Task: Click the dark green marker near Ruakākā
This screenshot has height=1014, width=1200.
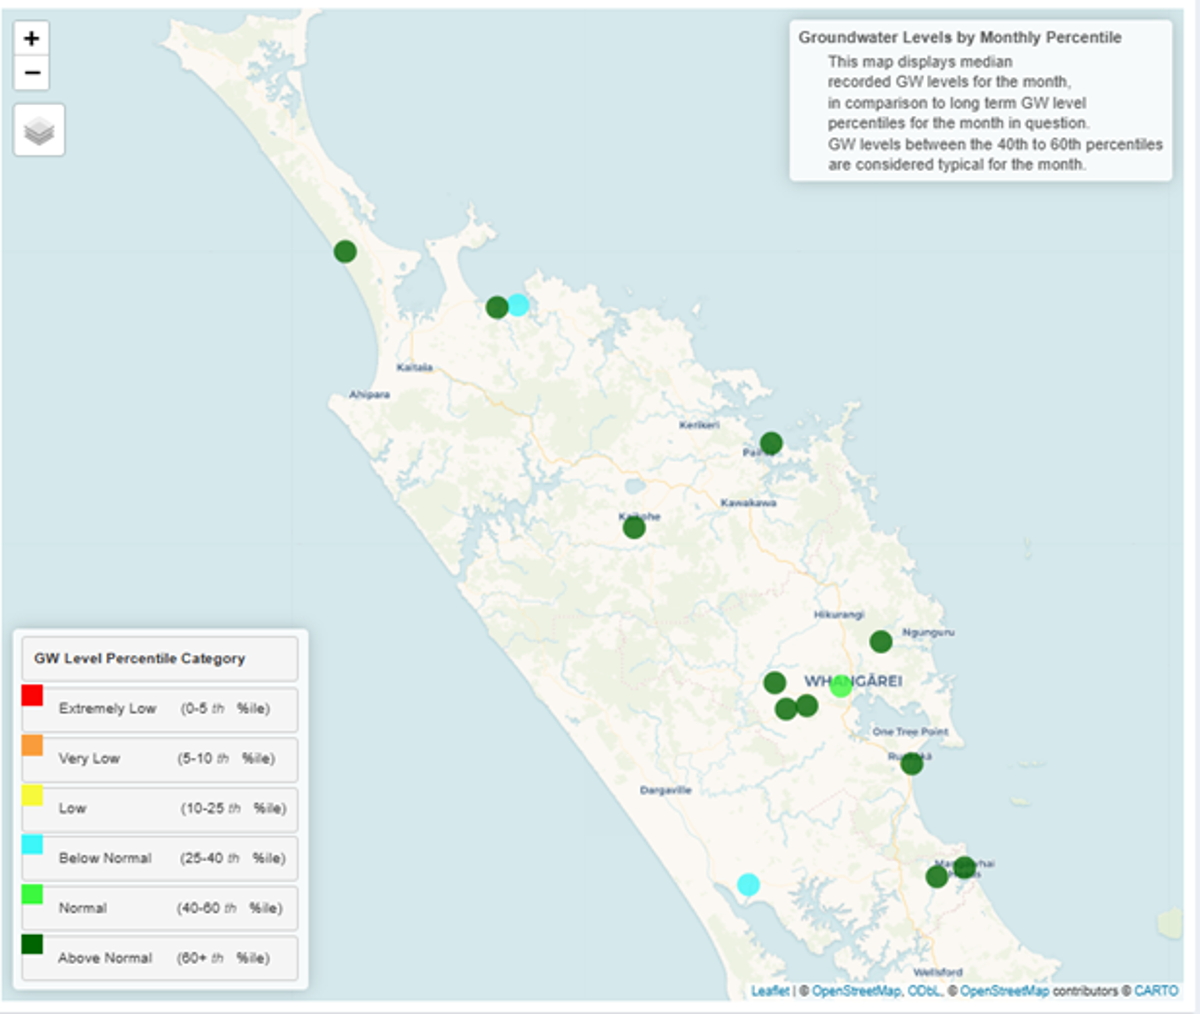Action: (x=912, y=764)
